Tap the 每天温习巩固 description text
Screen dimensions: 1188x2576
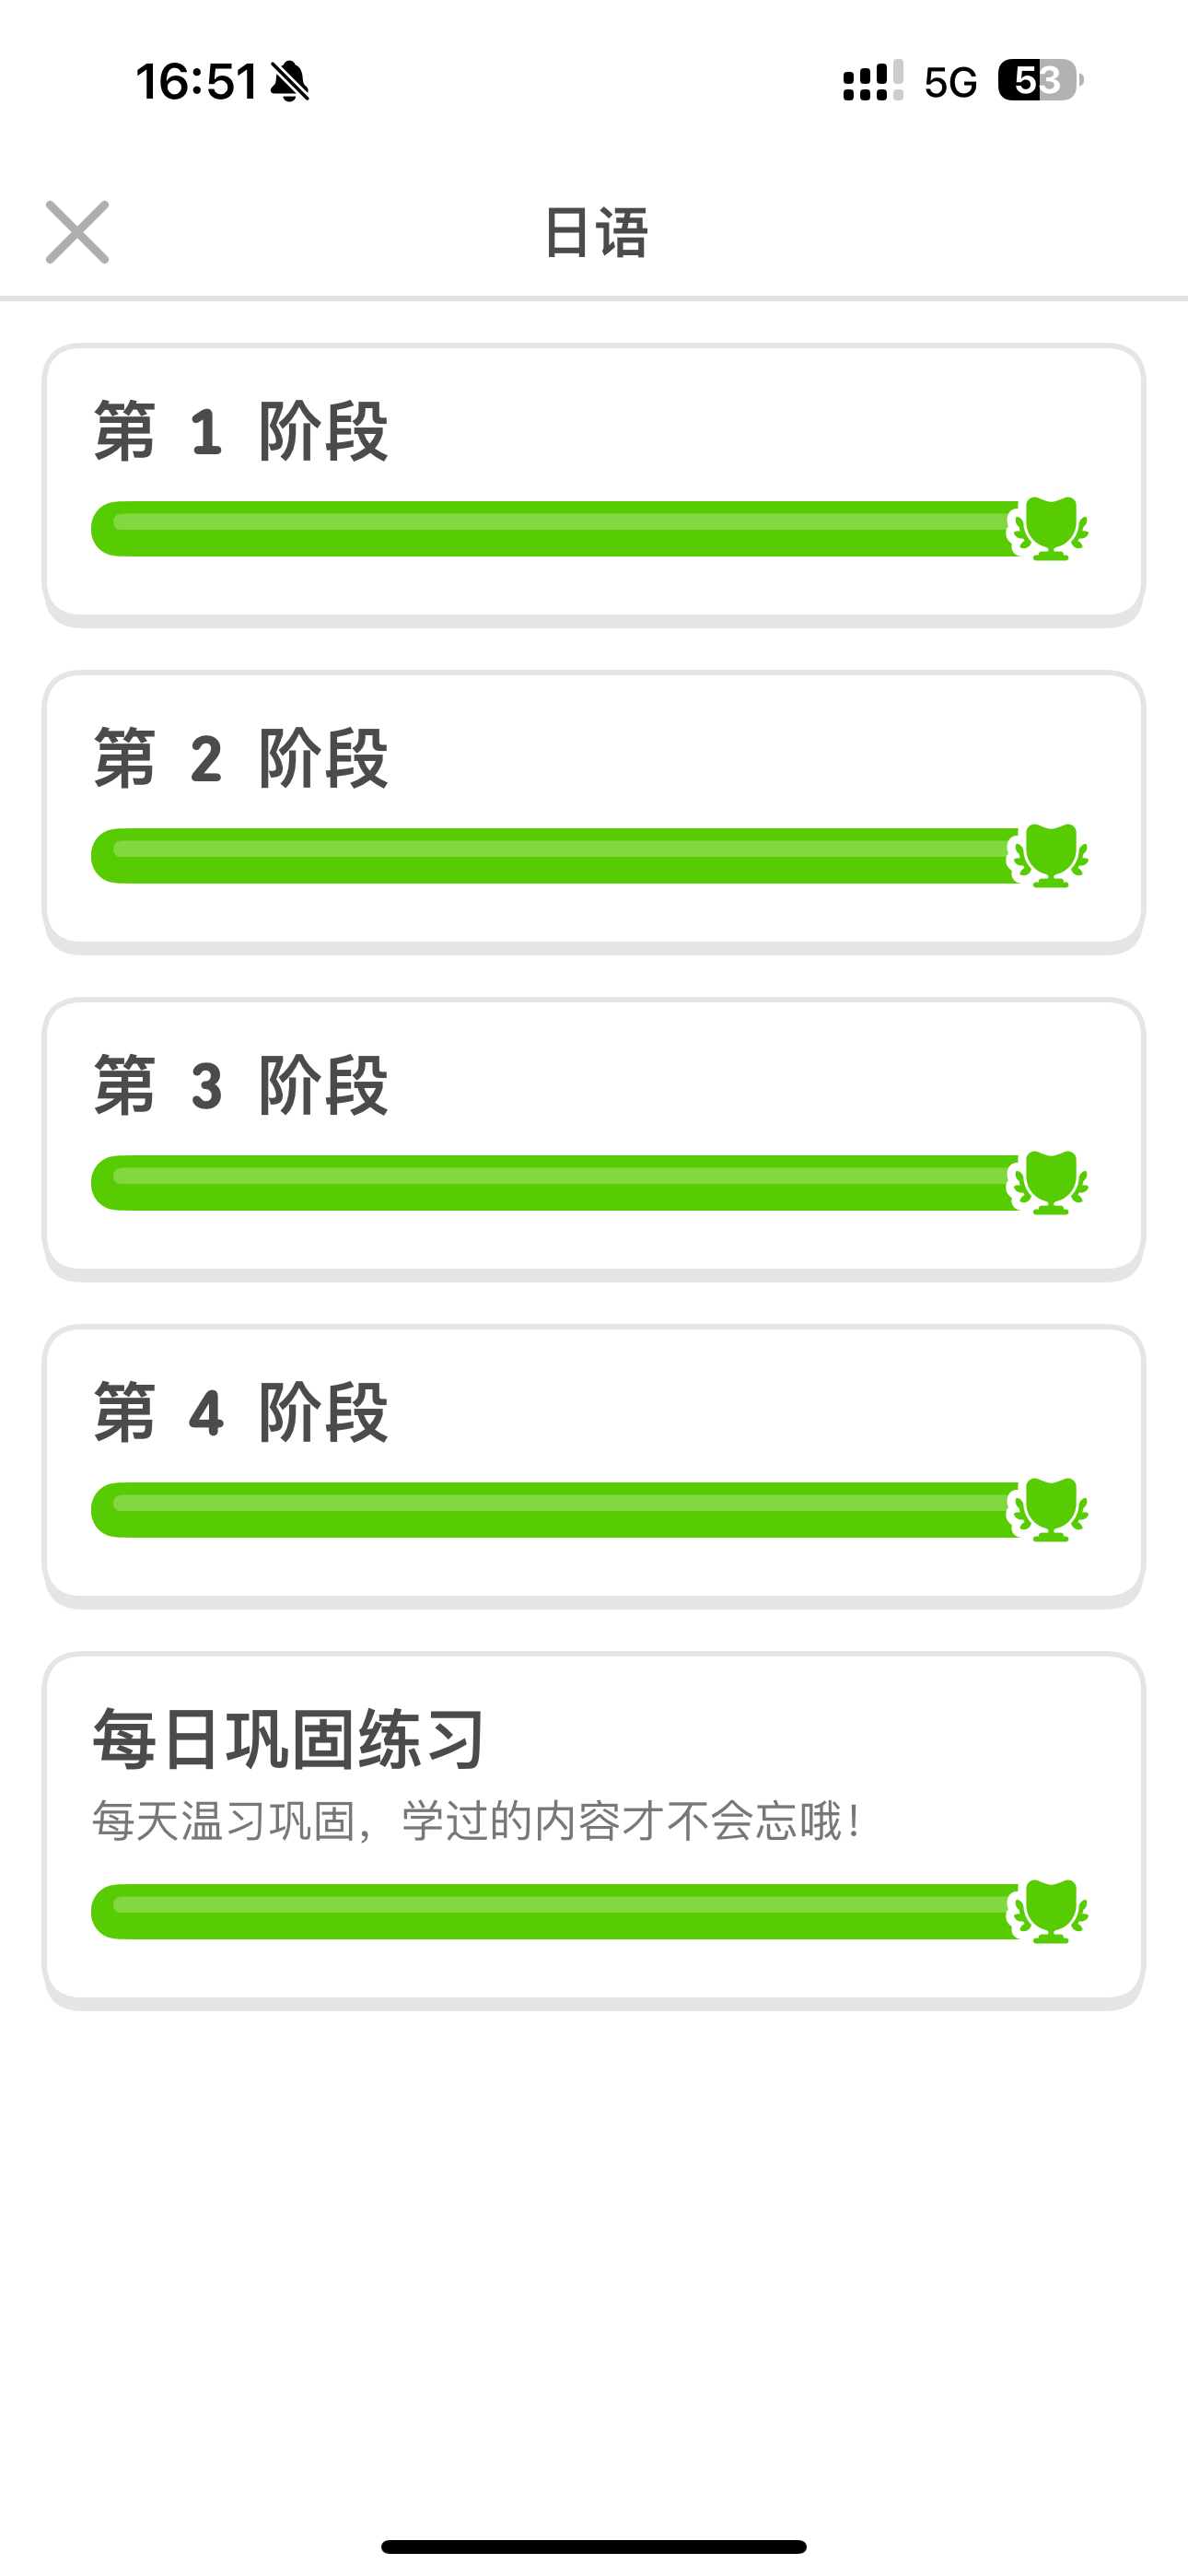pyautogui.click(x=476, y=1821)
